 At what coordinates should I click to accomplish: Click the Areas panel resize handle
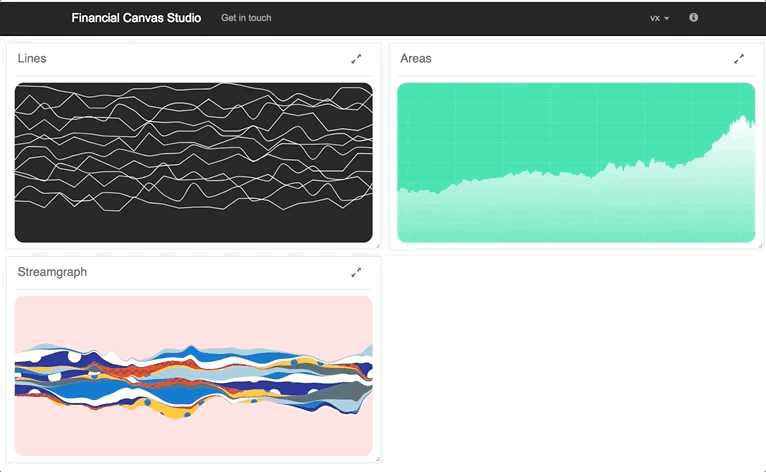tap(760, 245)
